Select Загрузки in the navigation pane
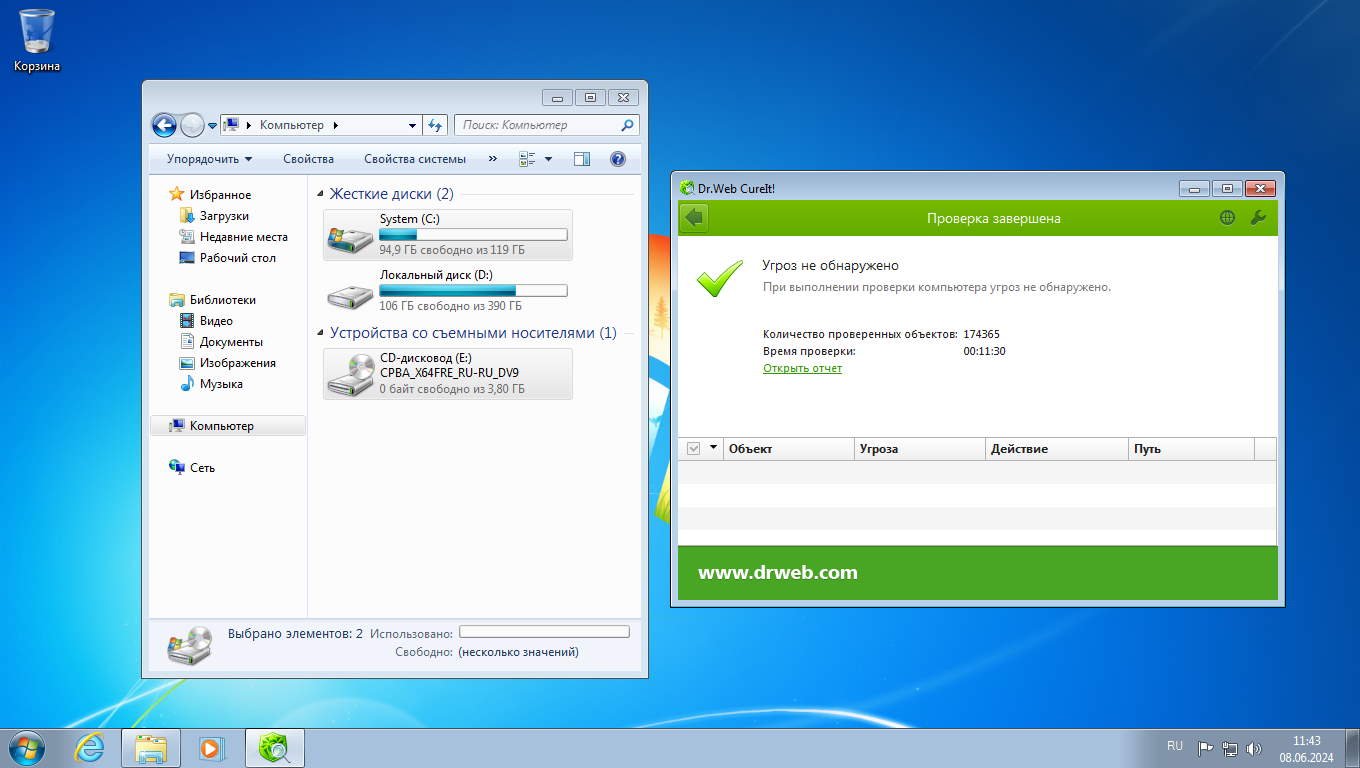The image size is (1360, 768). pyautogui.click(x=224, y=216)
